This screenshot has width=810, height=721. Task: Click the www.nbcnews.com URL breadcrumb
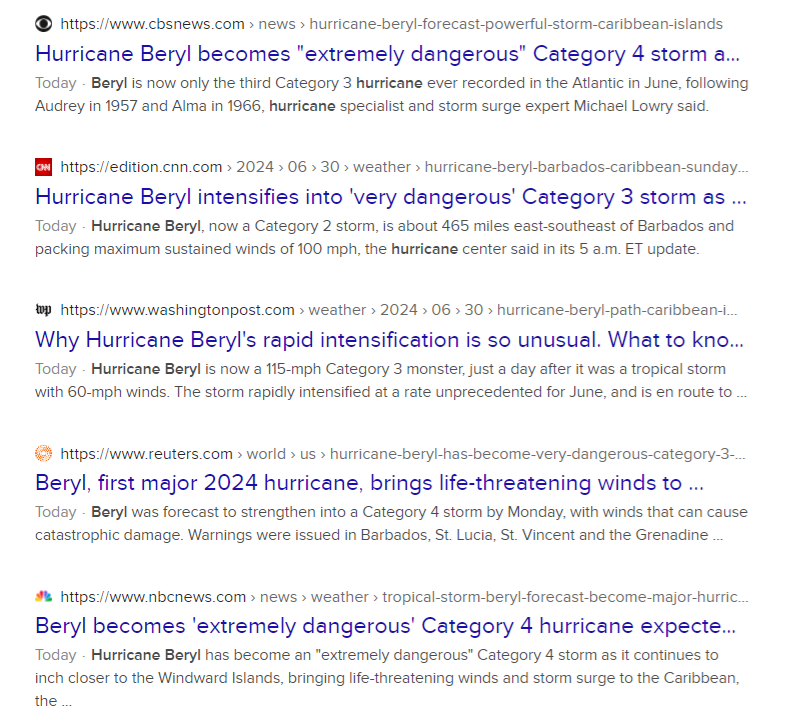point(153,597)
